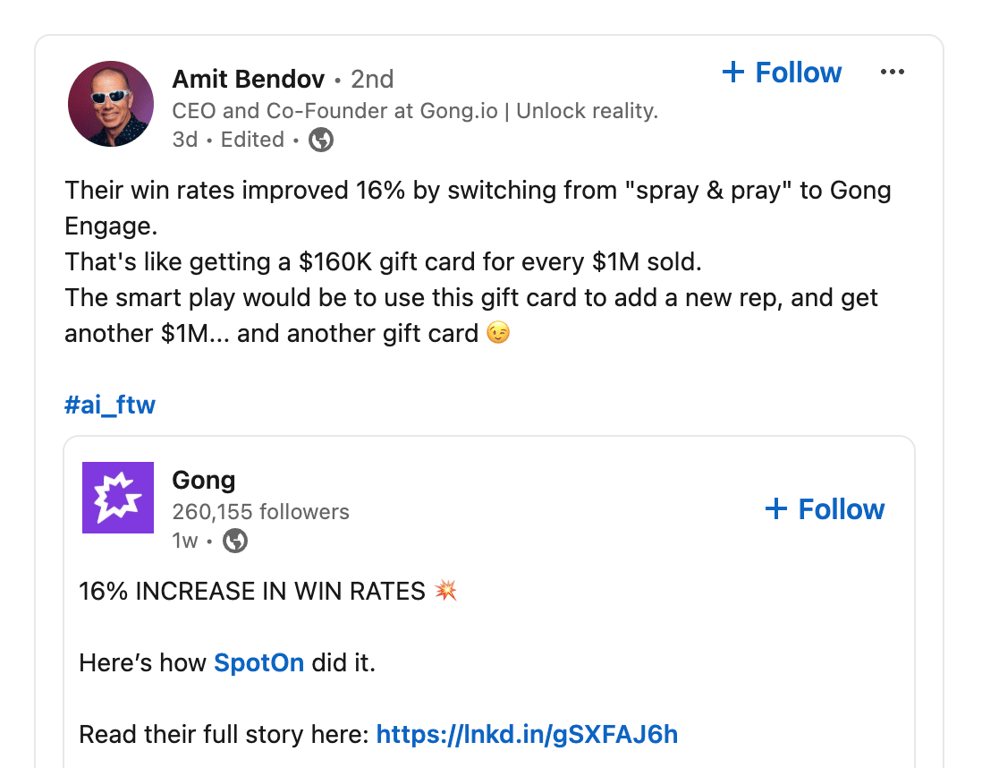Click the globe icon on Gong's post
The image size is (982, 768).
coord(235,541)
